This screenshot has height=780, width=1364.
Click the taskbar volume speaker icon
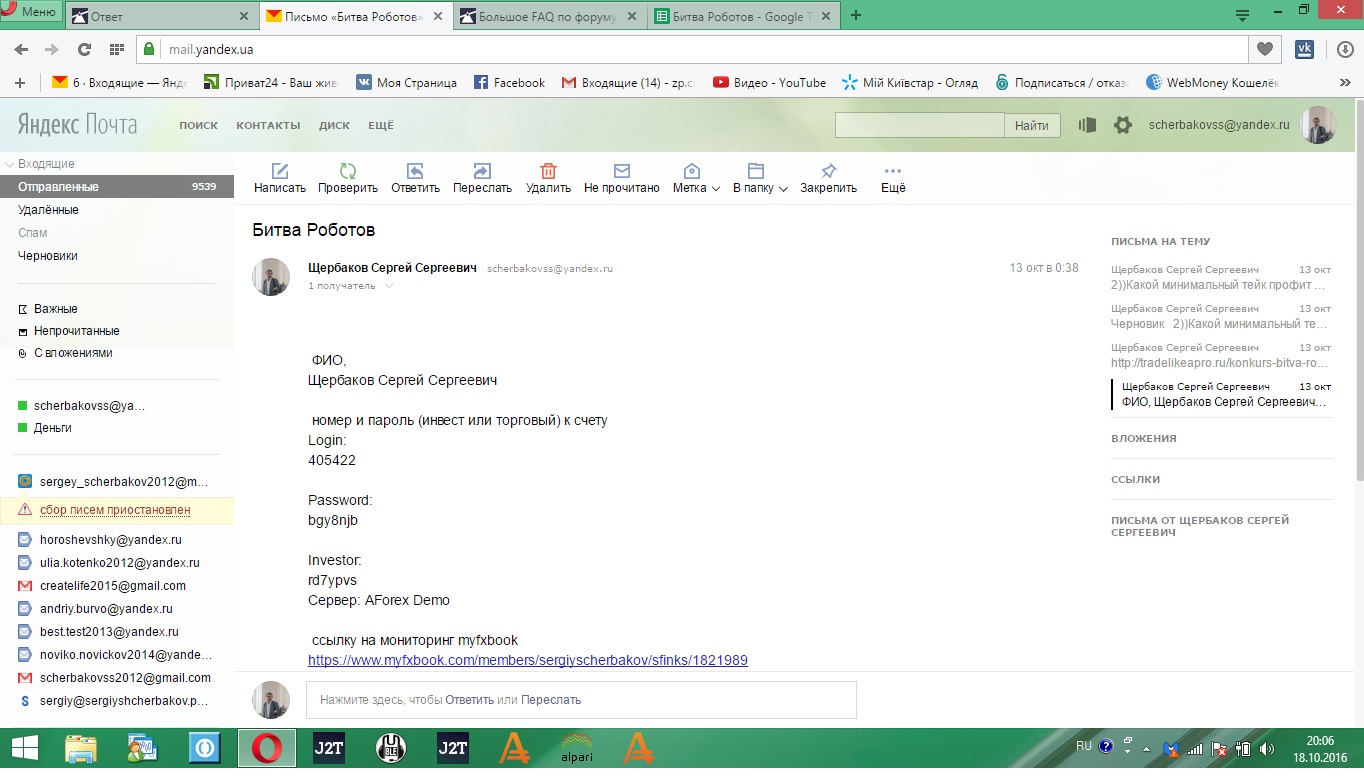pyautogui.click(x=1266, y=748)
